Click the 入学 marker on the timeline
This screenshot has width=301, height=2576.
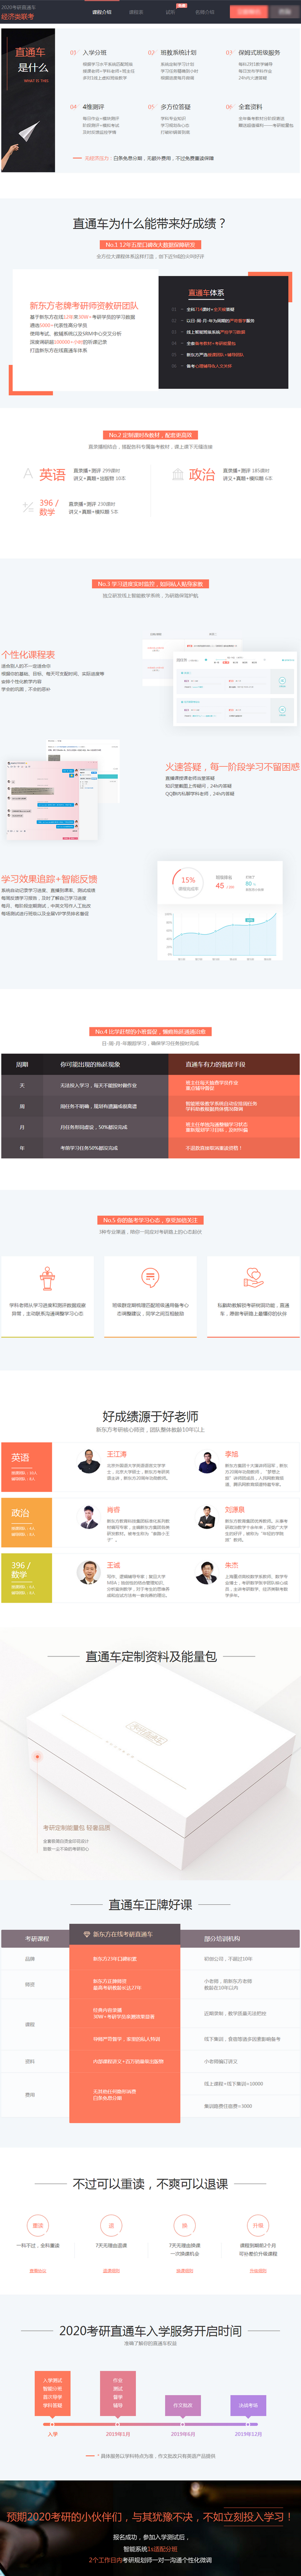click(x=52, y=2425)
